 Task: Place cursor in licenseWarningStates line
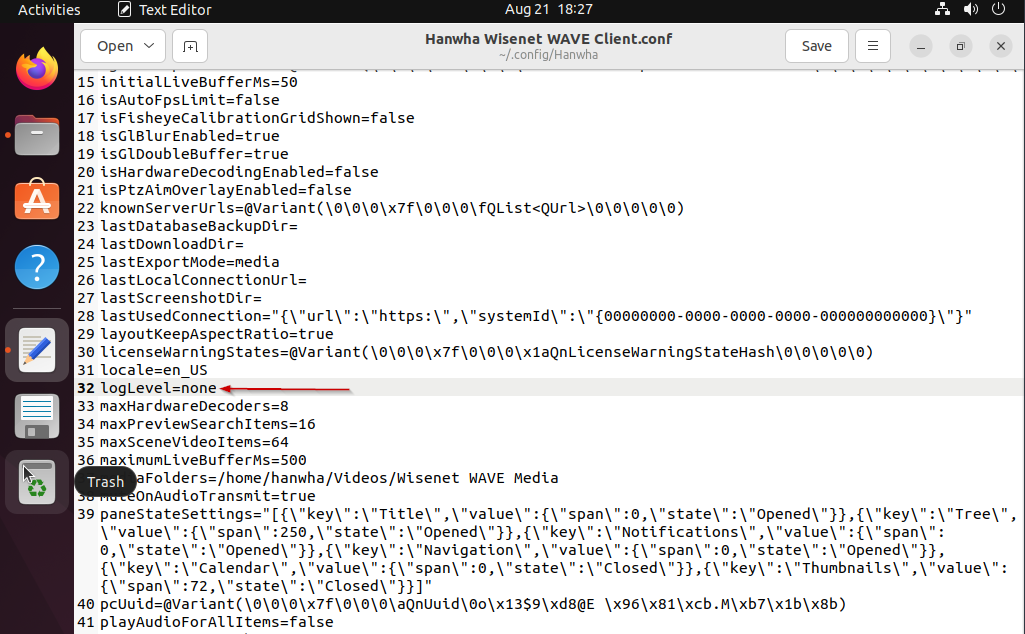coord(486,352)
